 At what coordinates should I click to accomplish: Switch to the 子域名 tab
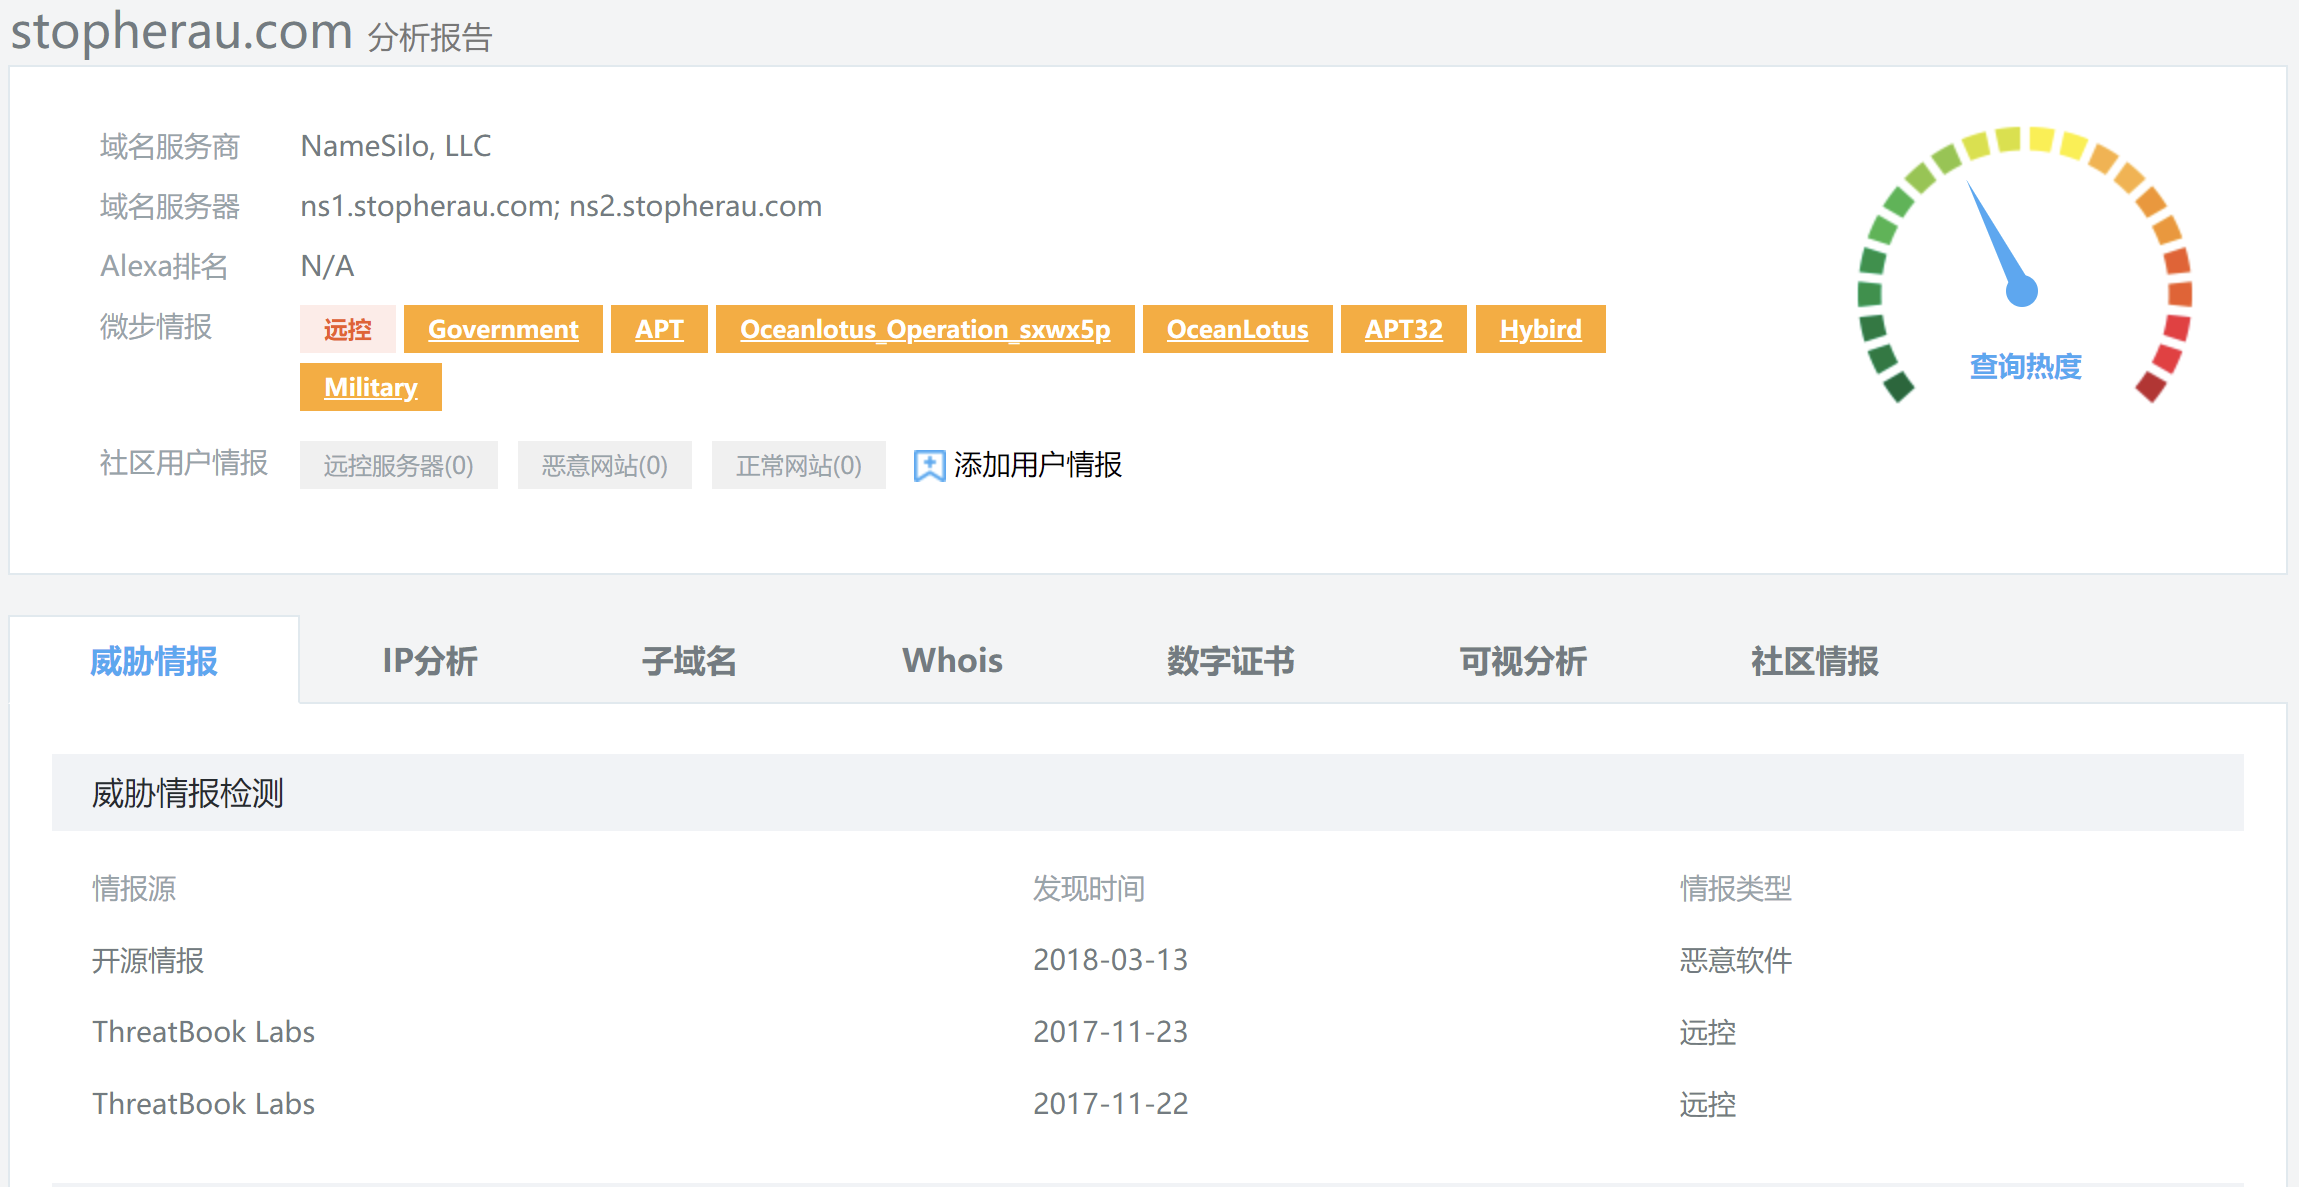point(689,661)
